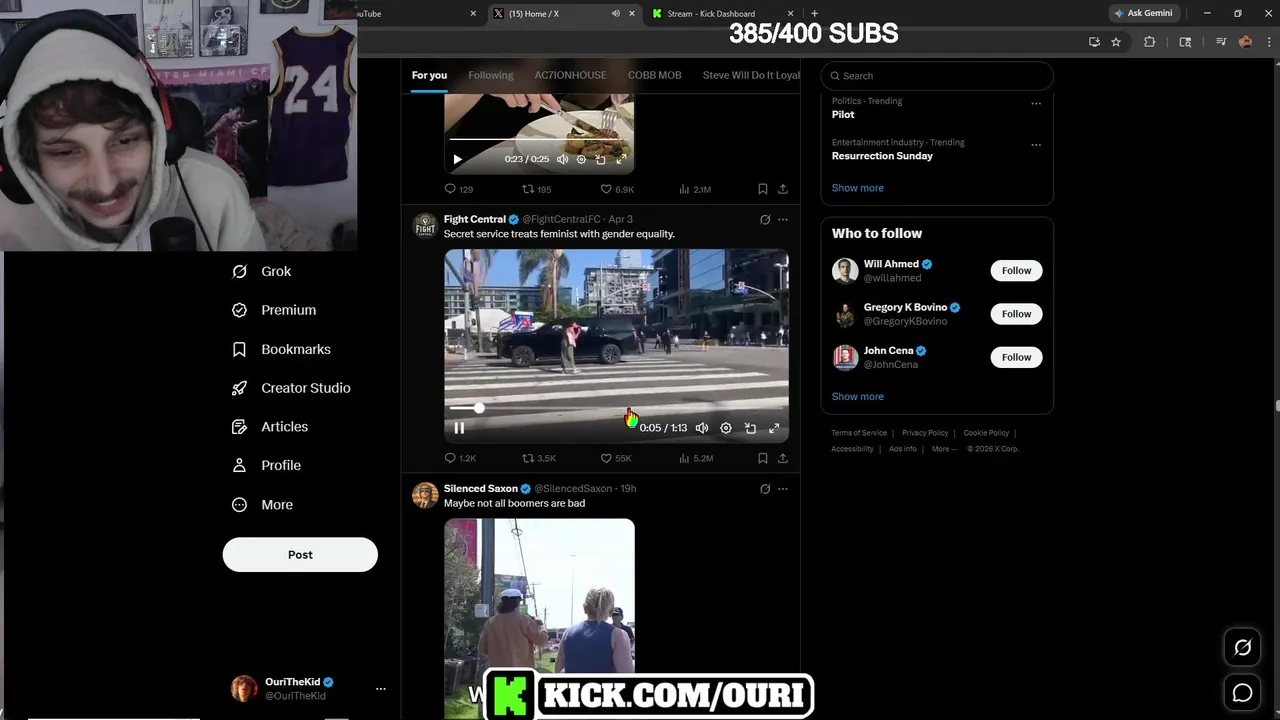Toggle picture-in-picture on Fight Central video
Viewport: 1280px width, 720px height.
[750, 428]
